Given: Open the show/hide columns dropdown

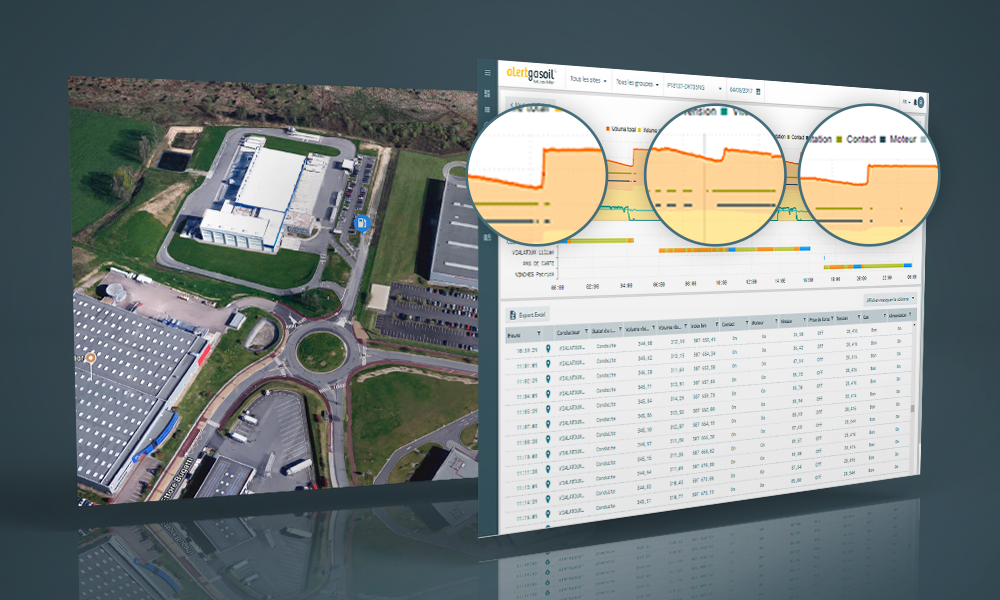Looking at the screenshot, I should tap(889, 299).
